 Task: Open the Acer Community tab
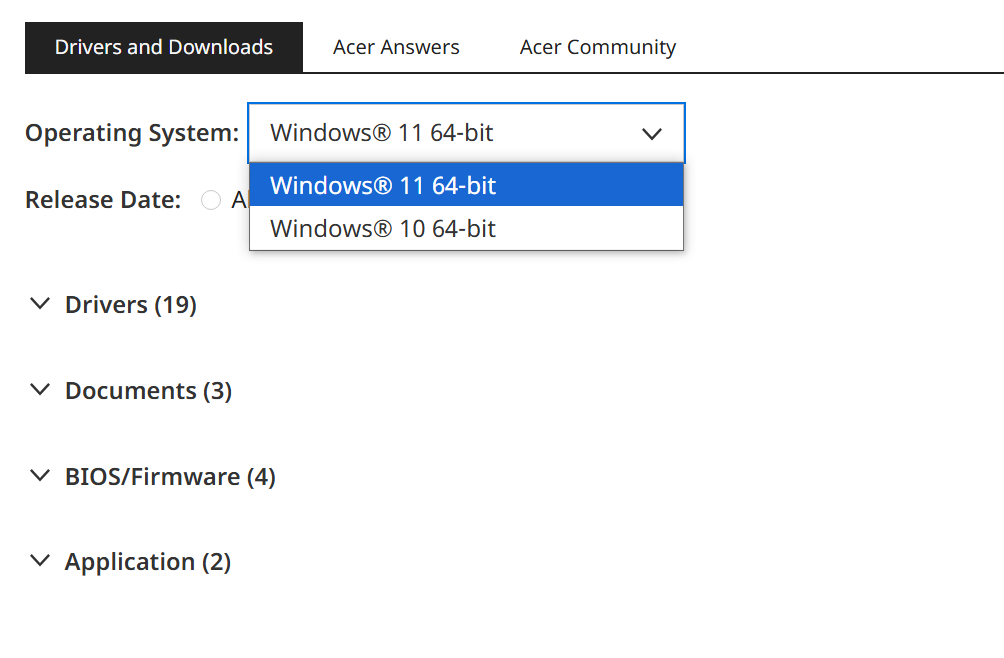(x=597, y=47)
